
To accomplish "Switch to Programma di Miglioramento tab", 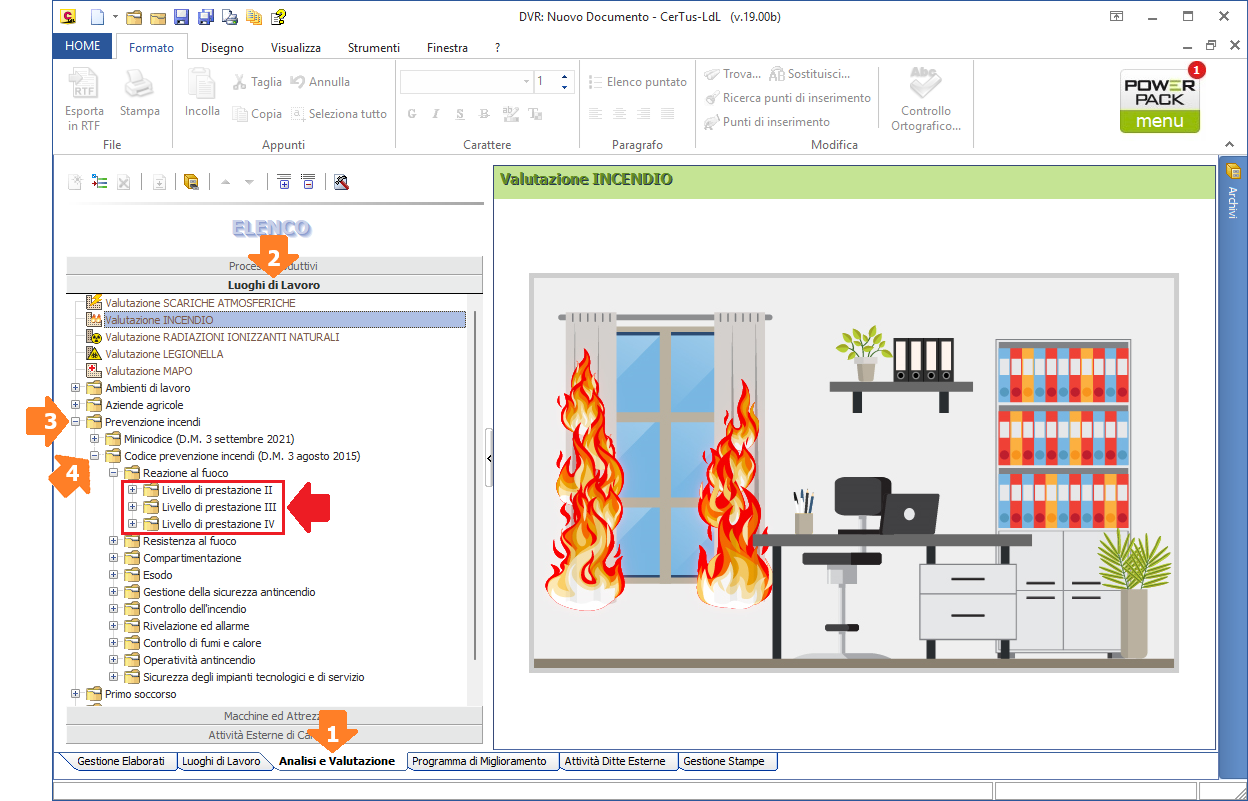I will (479, 761).
